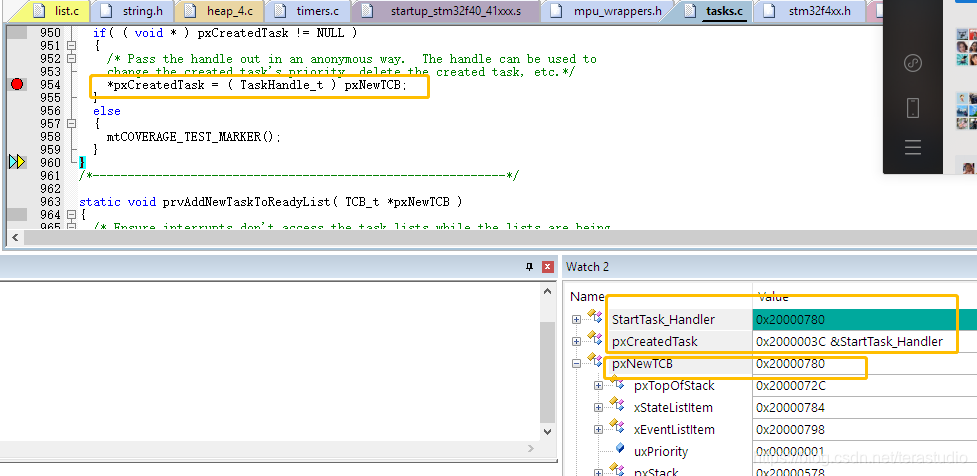Expand the pxCreatedTask watch entry
The height and width of the screenshot is (476, 977).
[x=576, y=341]
